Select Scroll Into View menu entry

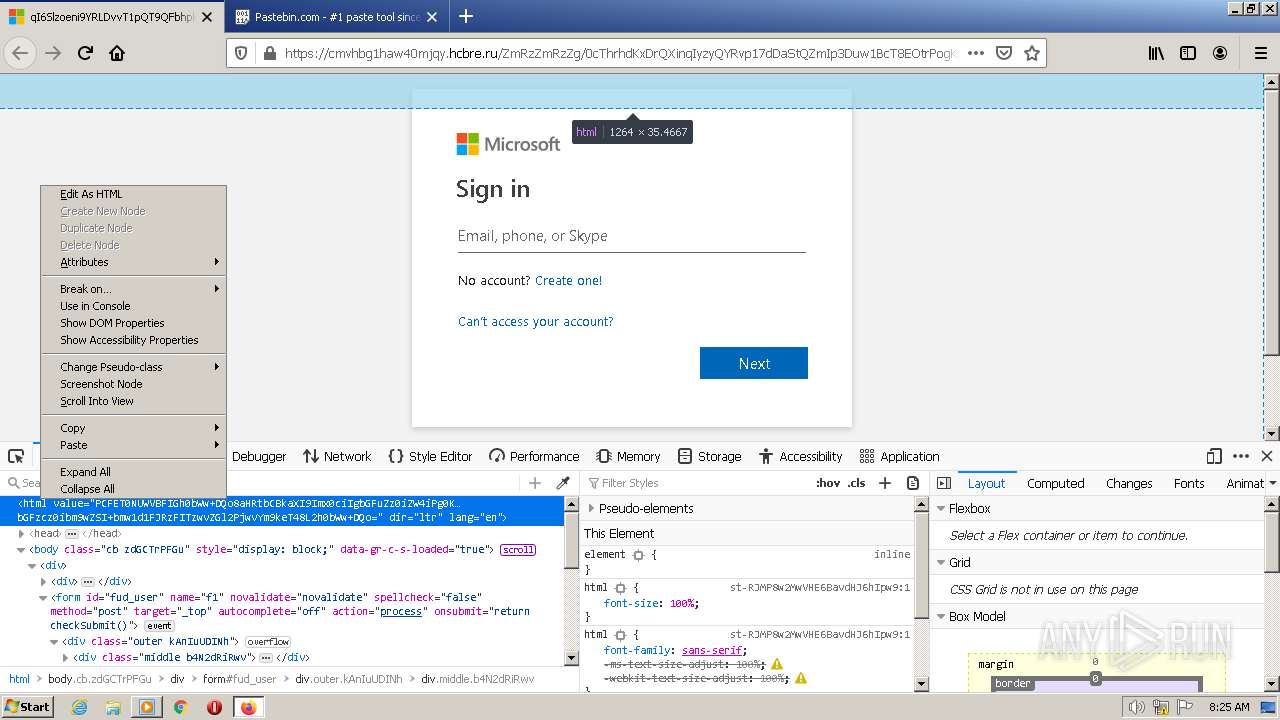[x=134, y=401]
